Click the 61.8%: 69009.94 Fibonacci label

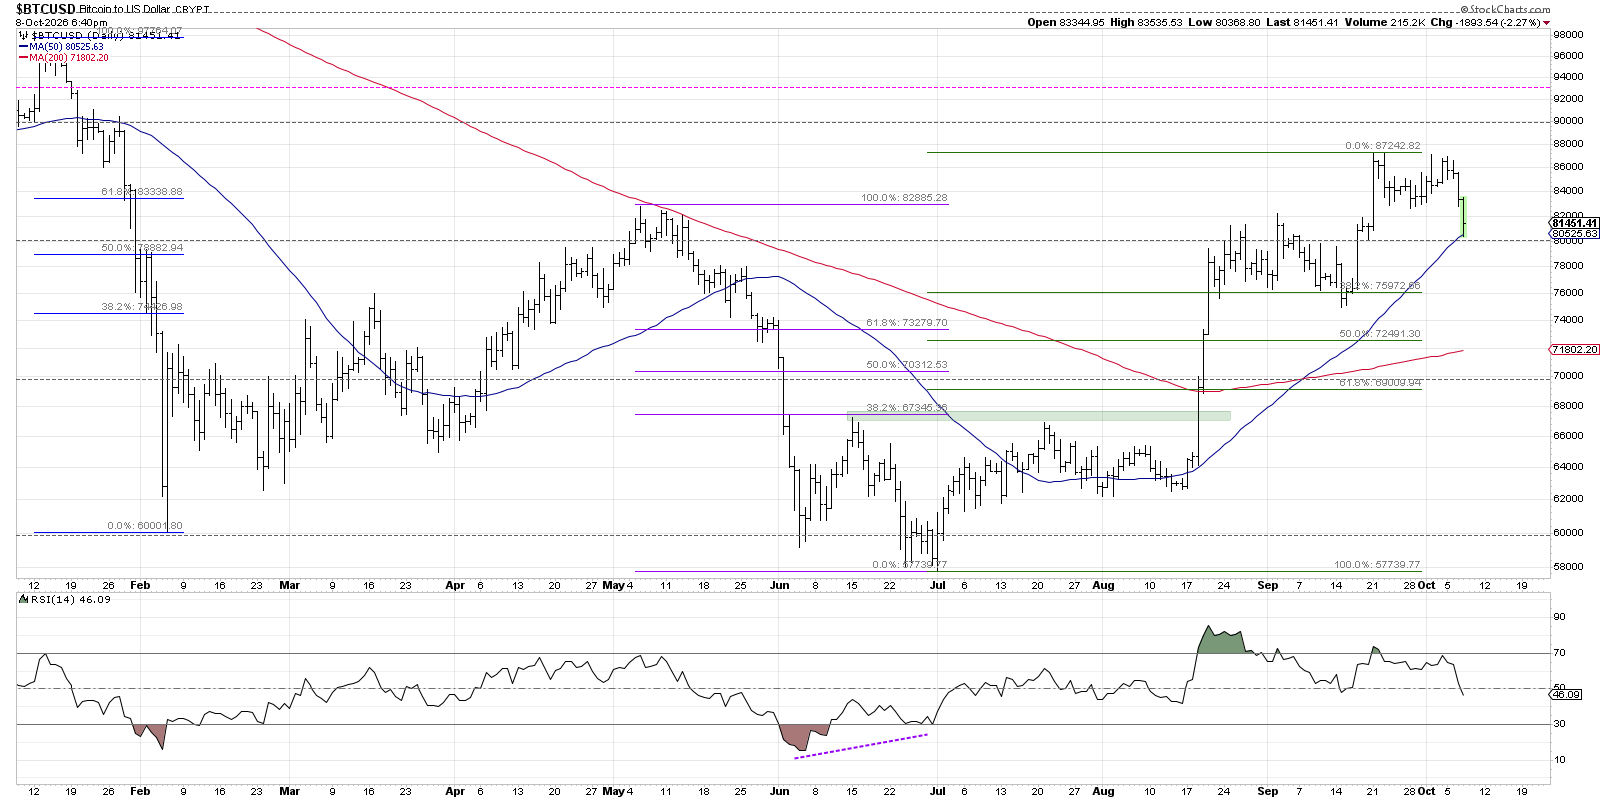click(1380, 383)
